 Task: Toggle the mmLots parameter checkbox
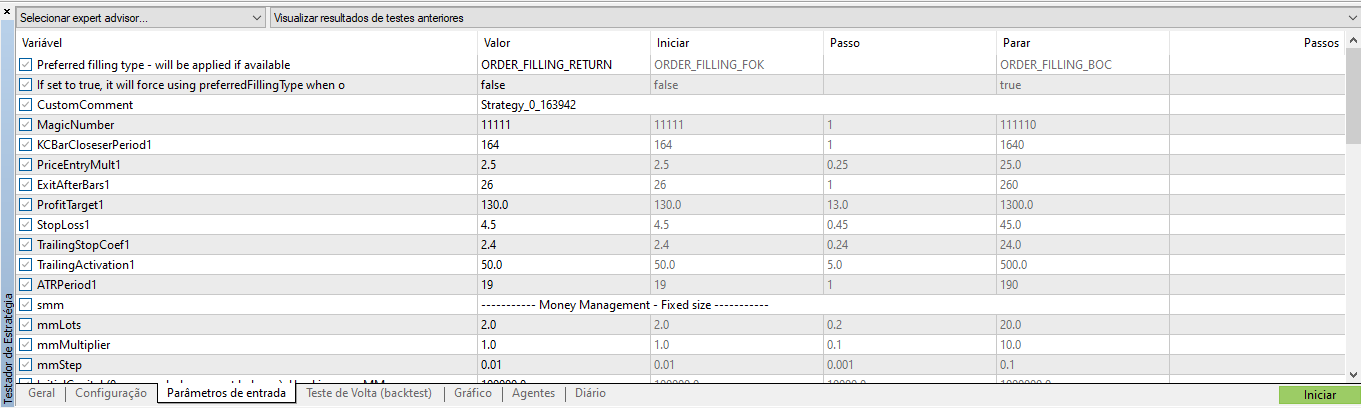25,325
